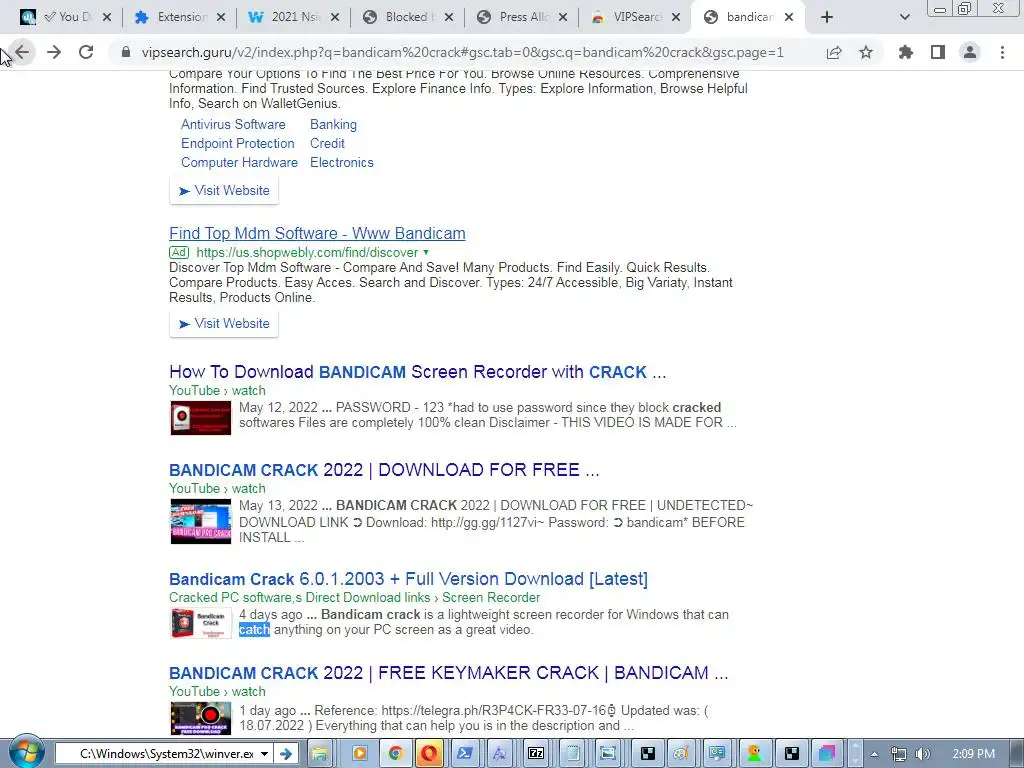This screenshot has width=1024, height=768.
Task: Click thumbnail of Bandicam Crack 6.0.1.2003 result
Action: point(200,623)
